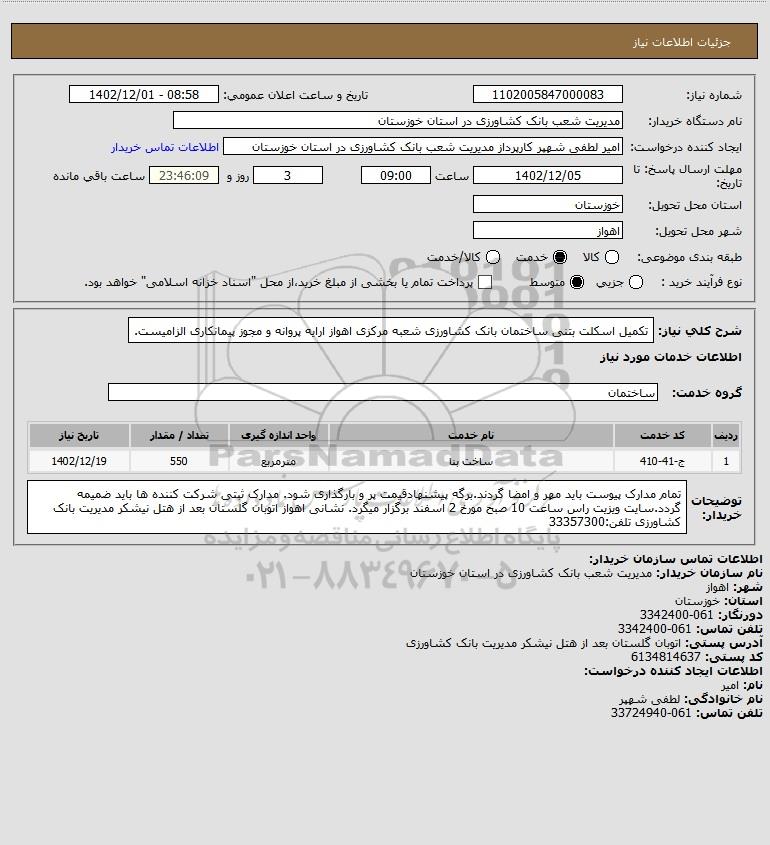Screen dimensions: 770x845
Task: Click the deadline hour field 09:00
Action: [x=396, y=176]
